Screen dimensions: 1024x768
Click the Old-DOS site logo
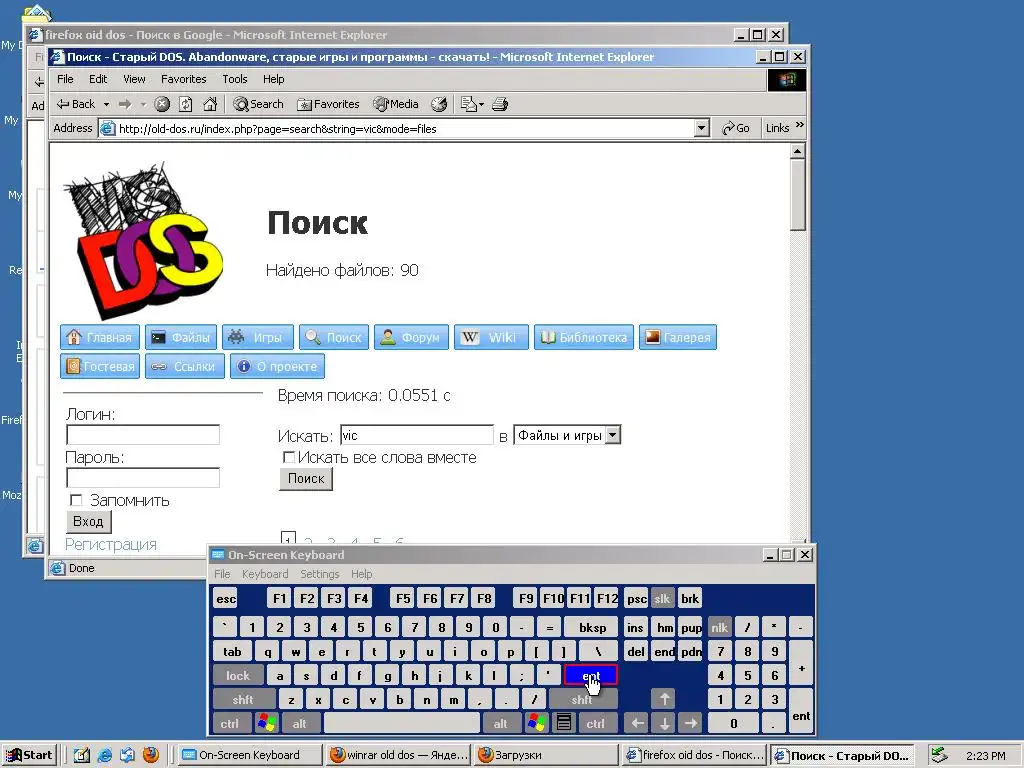[144, 240]
